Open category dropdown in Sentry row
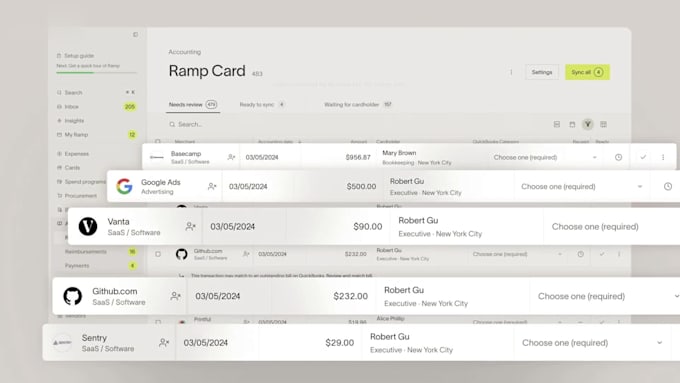This screenshot has width=680, height=383. tap(592, 343)
